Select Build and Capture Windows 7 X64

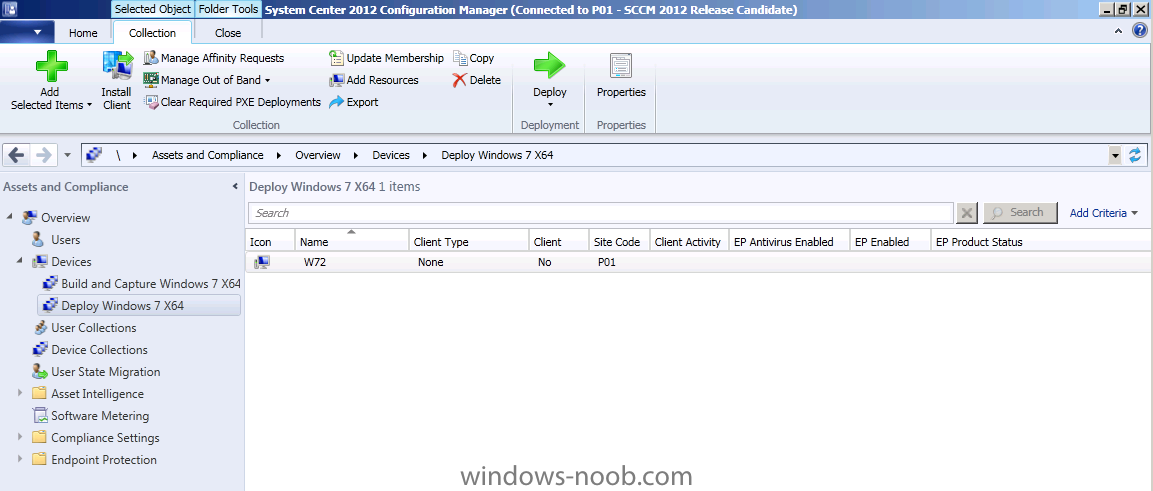point(151,284)
